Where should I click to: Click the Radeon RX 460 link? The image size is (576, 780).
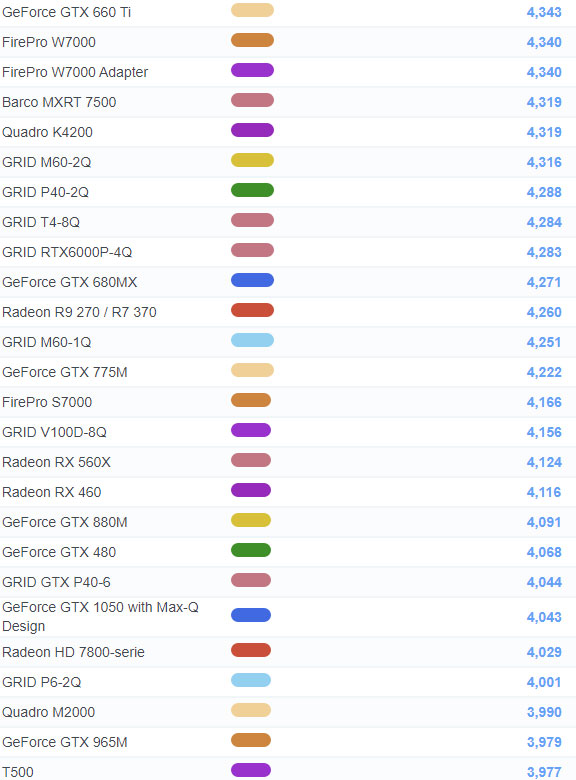tap(51, 492)
